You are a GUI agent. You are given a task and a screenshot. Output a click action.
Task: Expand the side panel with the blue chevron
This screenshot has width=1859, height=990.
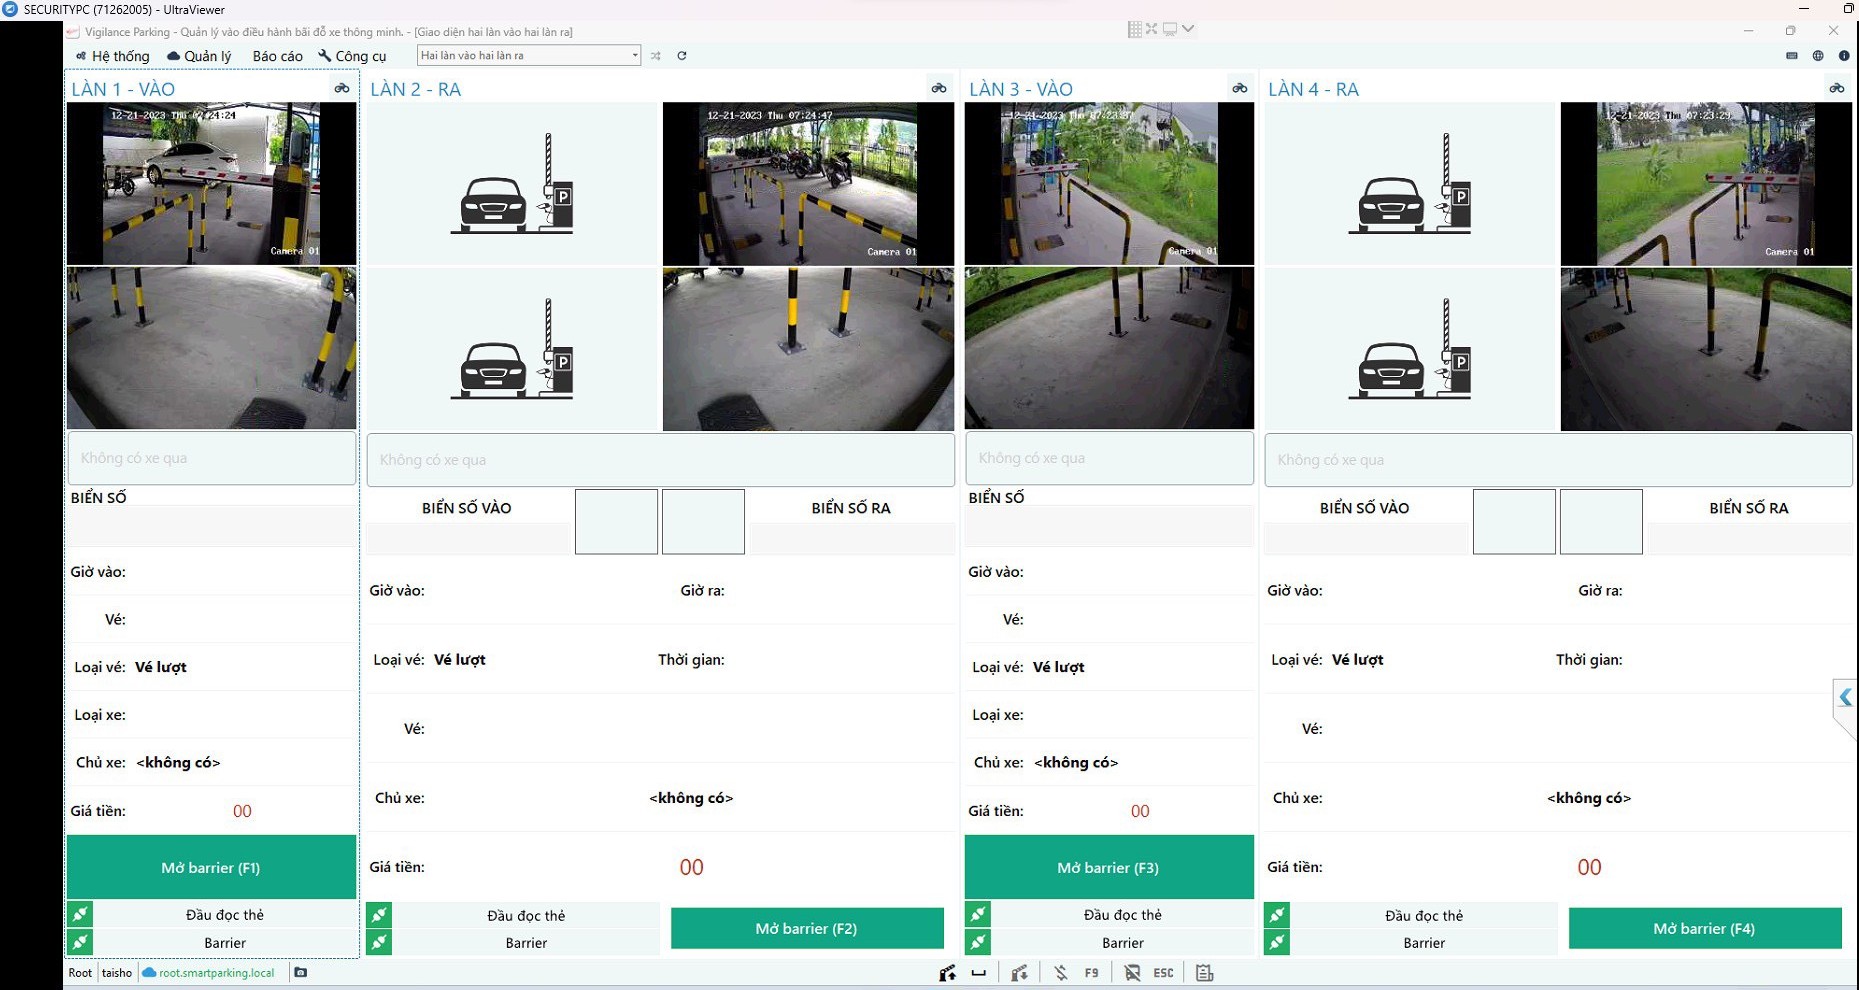point(1846,697)
